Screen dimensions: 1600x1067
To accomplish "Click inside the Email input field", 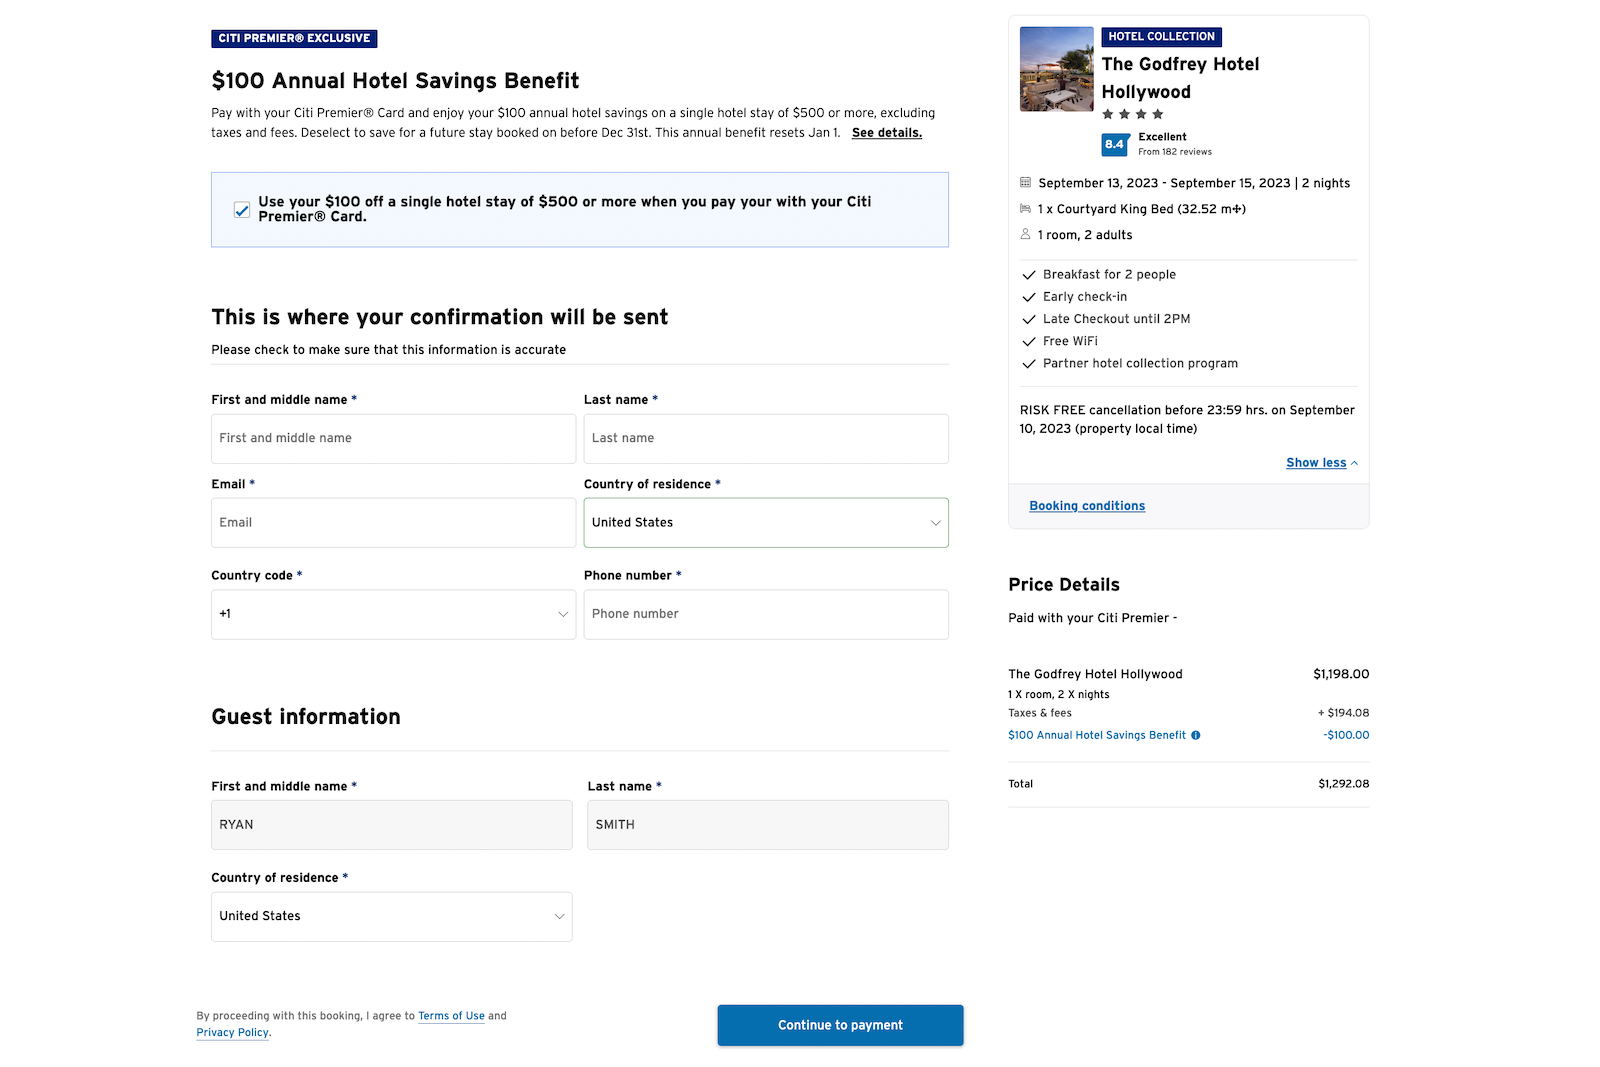I will point(393,522).
